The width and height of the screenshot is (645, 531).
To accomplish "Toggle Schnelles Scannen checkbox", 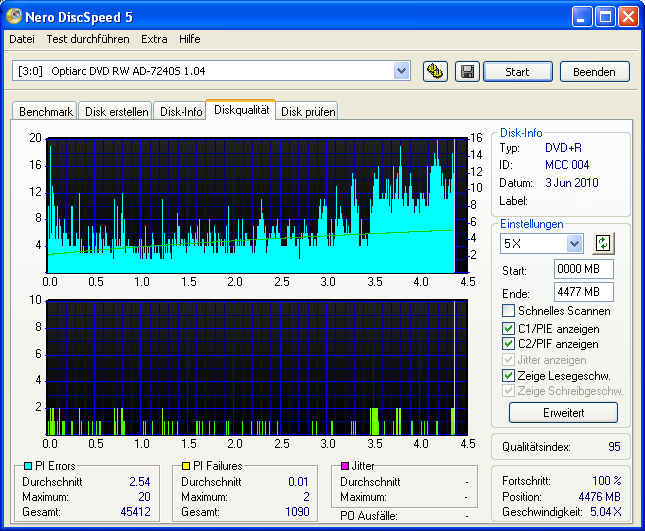I will click(x=508, y=311).
